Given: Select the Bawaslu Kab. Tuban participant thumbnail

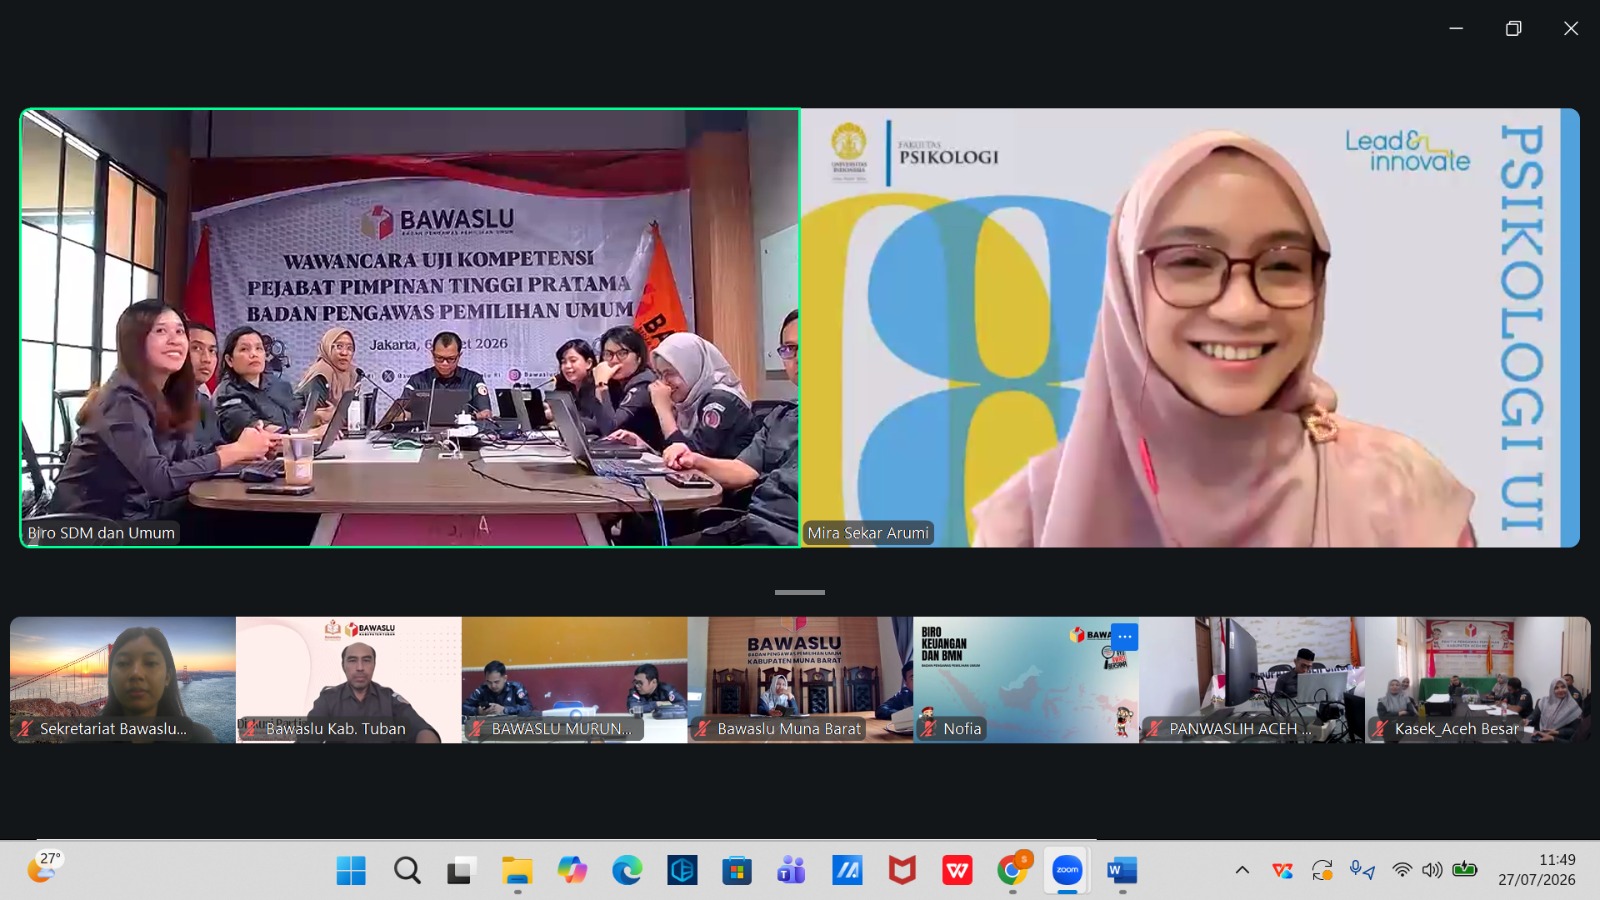Looking at the screenshot, I should [349, 680].
